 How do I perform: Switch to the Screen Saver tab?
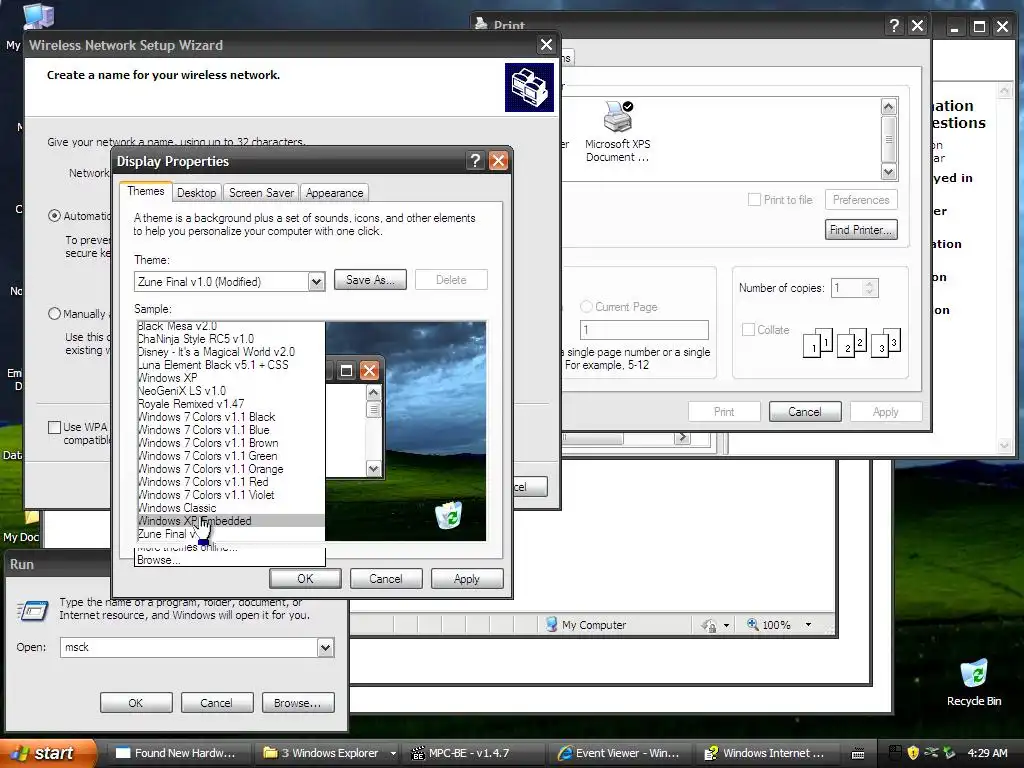click(261, 193)
